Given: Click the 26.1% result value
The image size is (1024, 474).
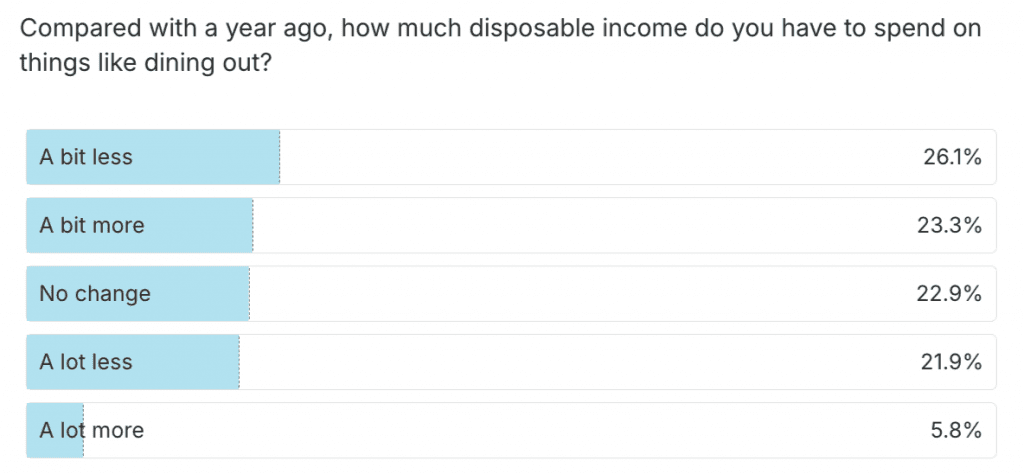Looking at the screenshot, I should pos(952,157).
